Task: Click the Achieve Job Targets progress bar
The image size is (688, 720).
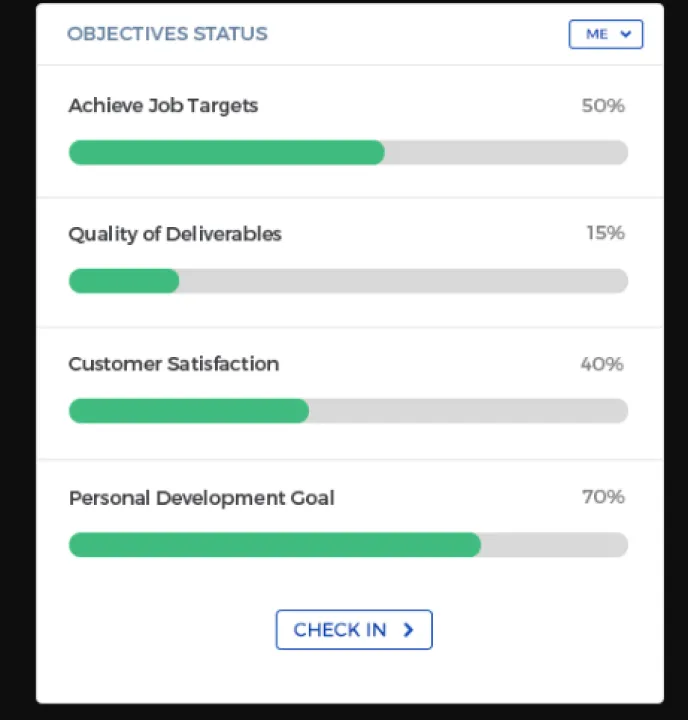Action: (x=348, y=152)
